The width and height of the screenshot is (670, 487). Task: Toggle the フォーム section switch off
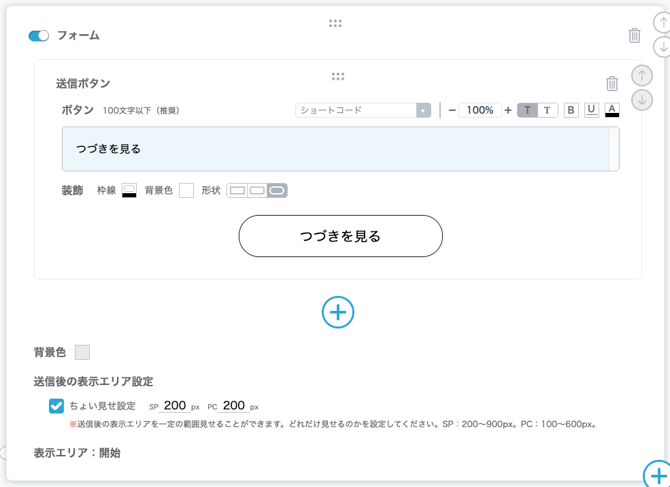pyautogui.click(x=39, y=36)
